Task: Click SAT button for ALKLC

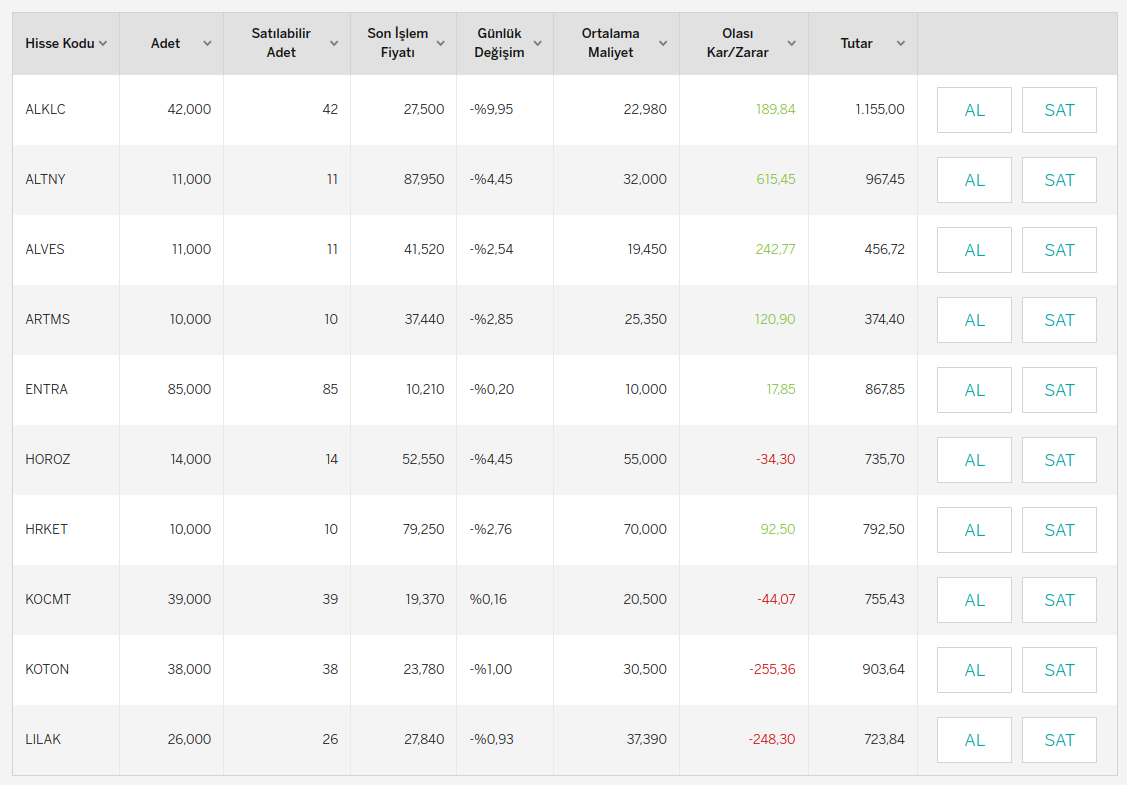Action: pos(1059,110)
